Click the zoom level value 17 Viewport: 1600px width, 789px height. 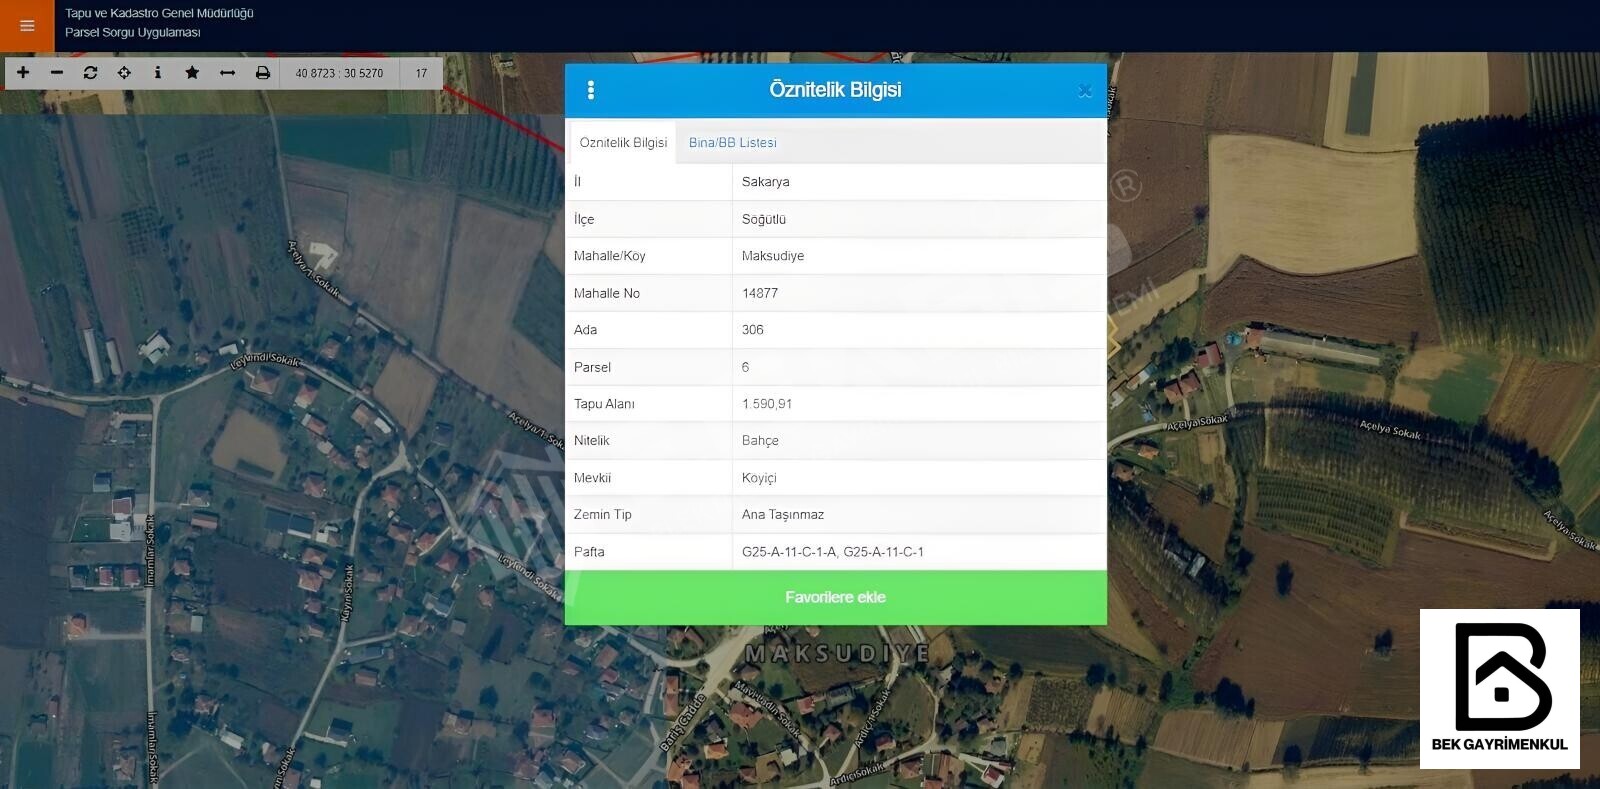coord(421,73)
